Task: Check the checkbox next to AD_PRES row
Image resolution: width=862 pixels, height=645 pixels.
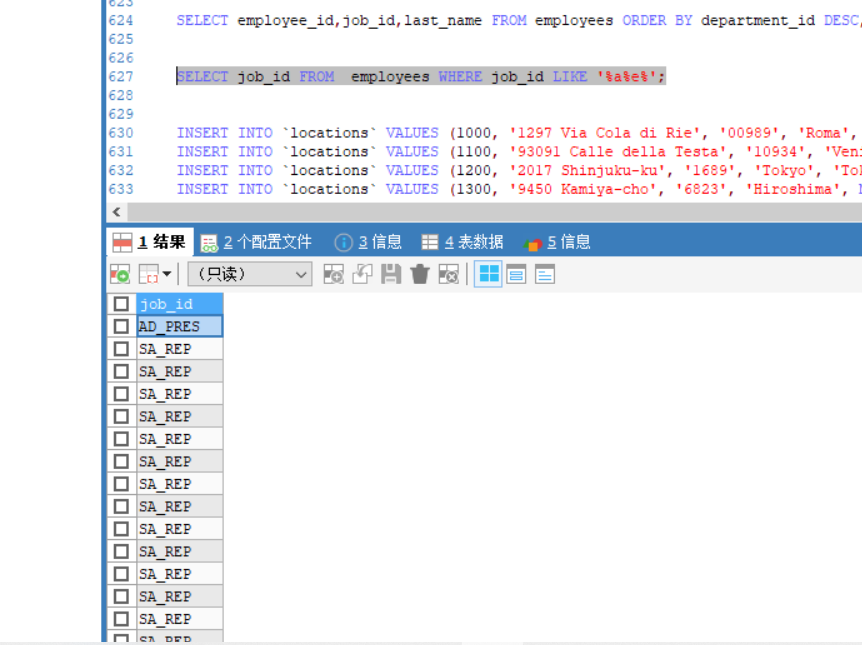Action: pos(121,325)
